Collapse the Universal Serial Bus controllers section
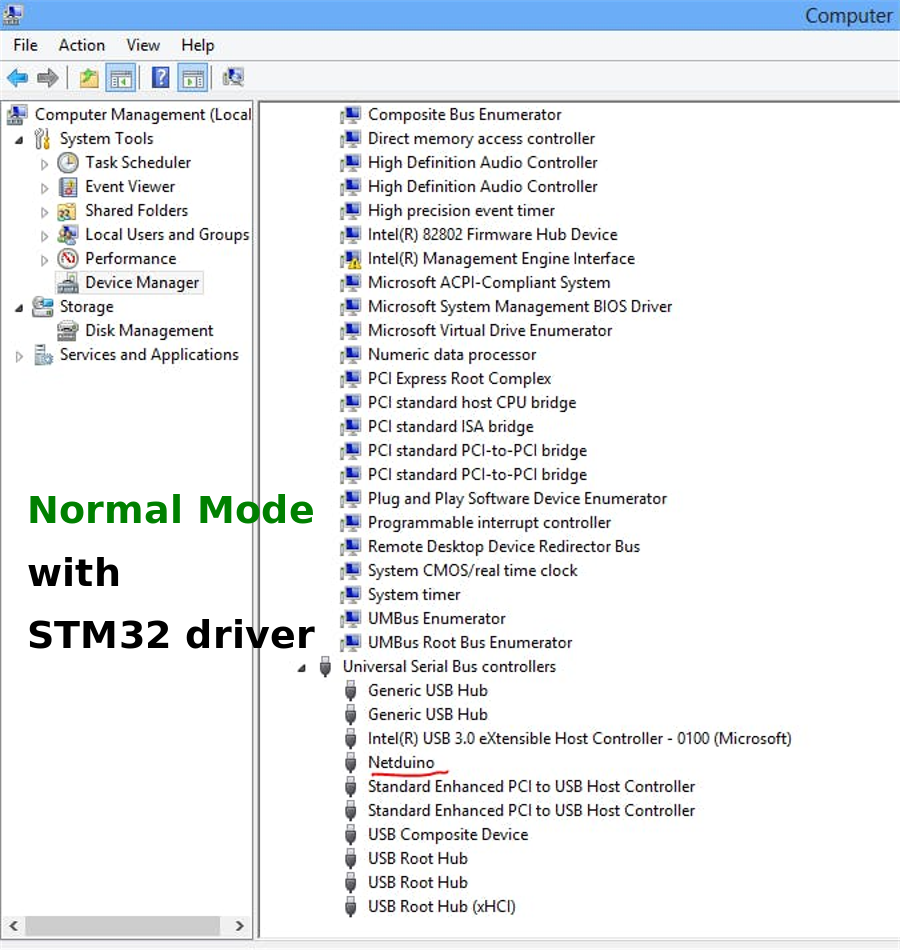 tap(301, 666)
